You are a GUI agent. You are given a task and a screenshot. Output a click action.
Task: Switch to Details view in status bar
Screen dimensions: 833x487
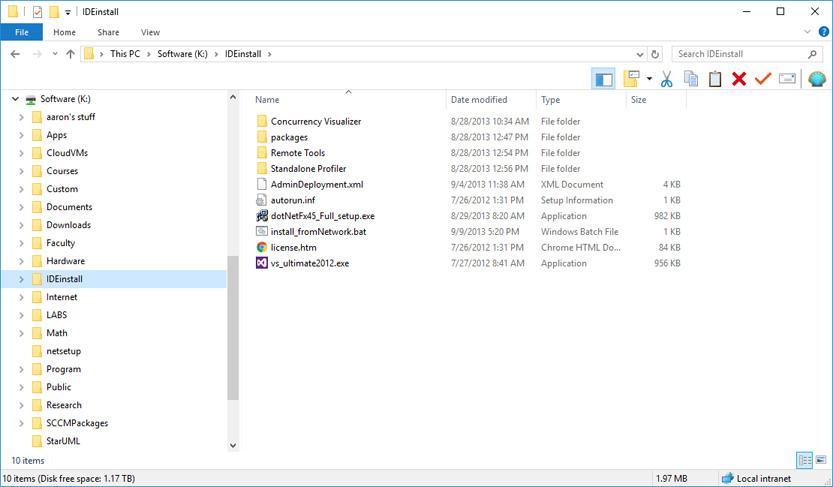(x=804, y=460)
